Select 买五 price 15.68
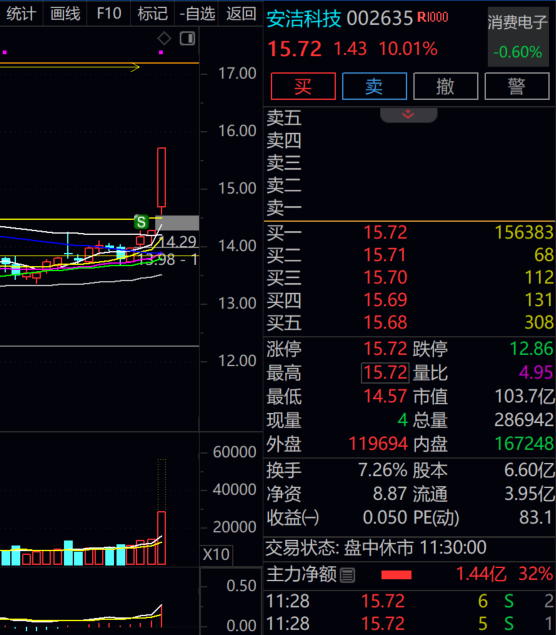 pyautogui.click(x=385, y=322)
